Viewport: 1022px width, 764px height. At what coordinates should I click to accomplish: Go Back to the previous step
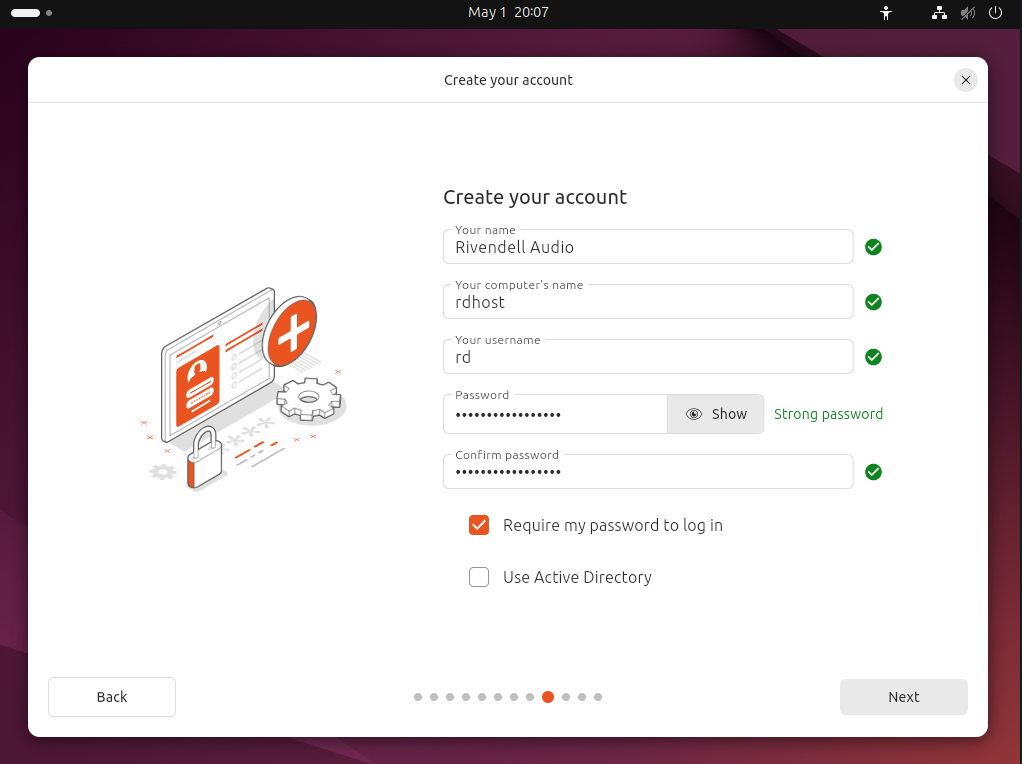[x=112, y=697]
